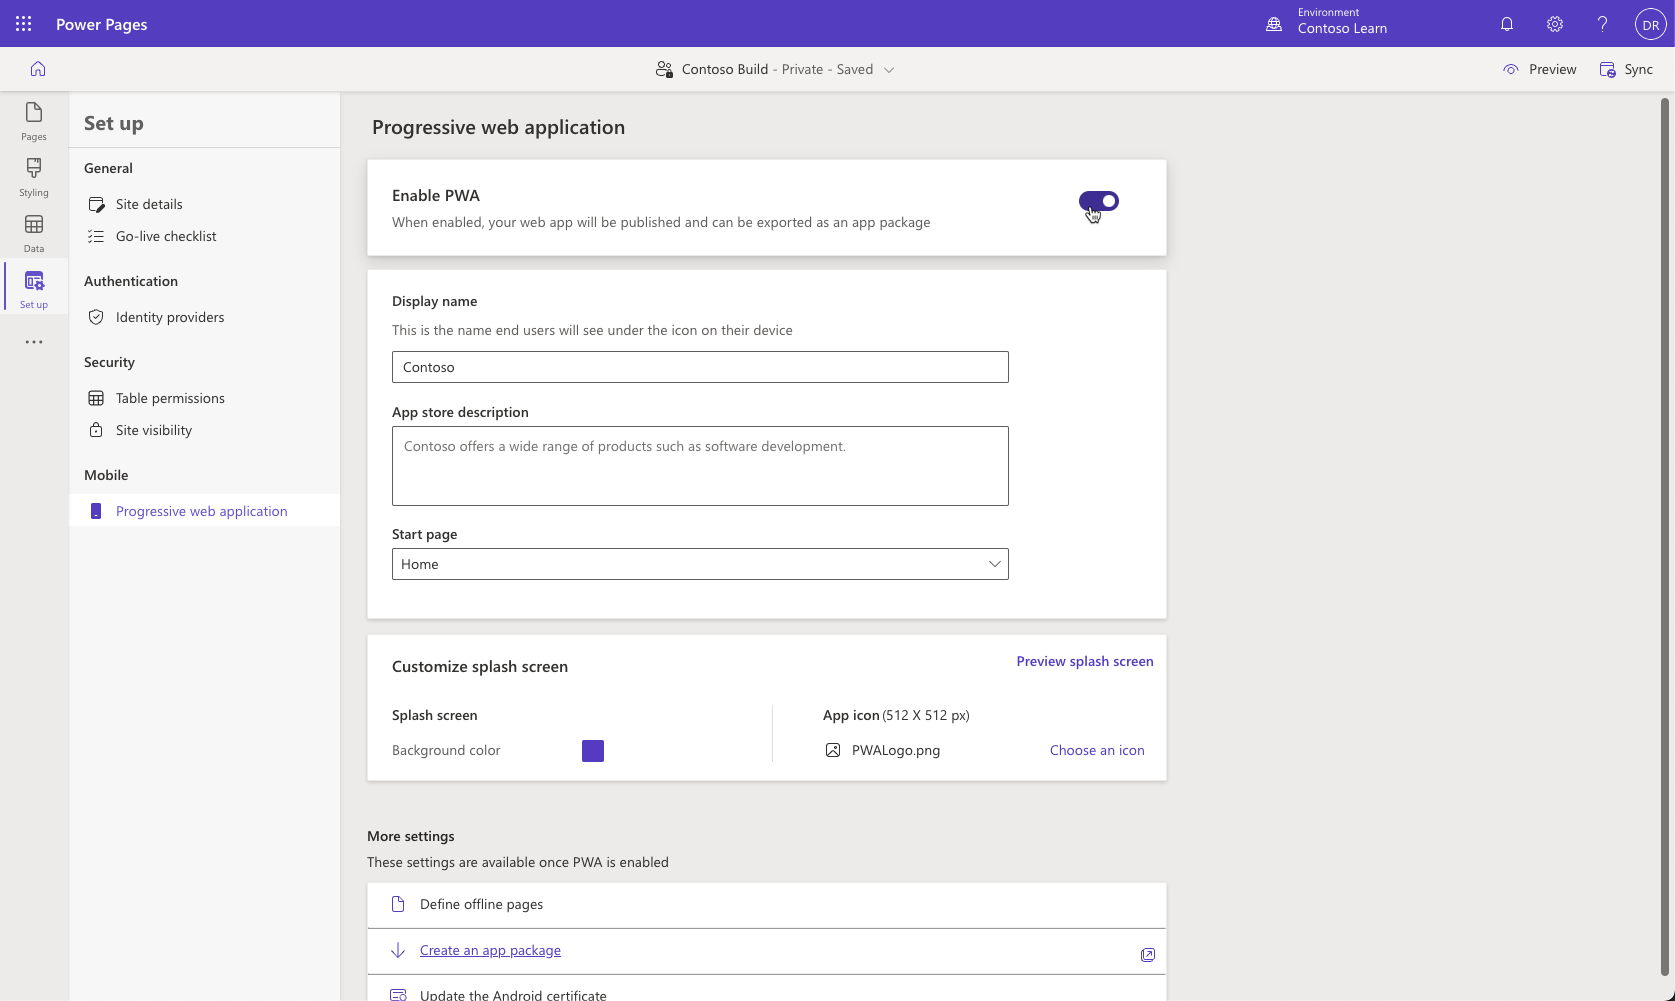This screenshot has width=1675, height=1001.
Task: Open the Data workspace icon
Action: point(33,233)
